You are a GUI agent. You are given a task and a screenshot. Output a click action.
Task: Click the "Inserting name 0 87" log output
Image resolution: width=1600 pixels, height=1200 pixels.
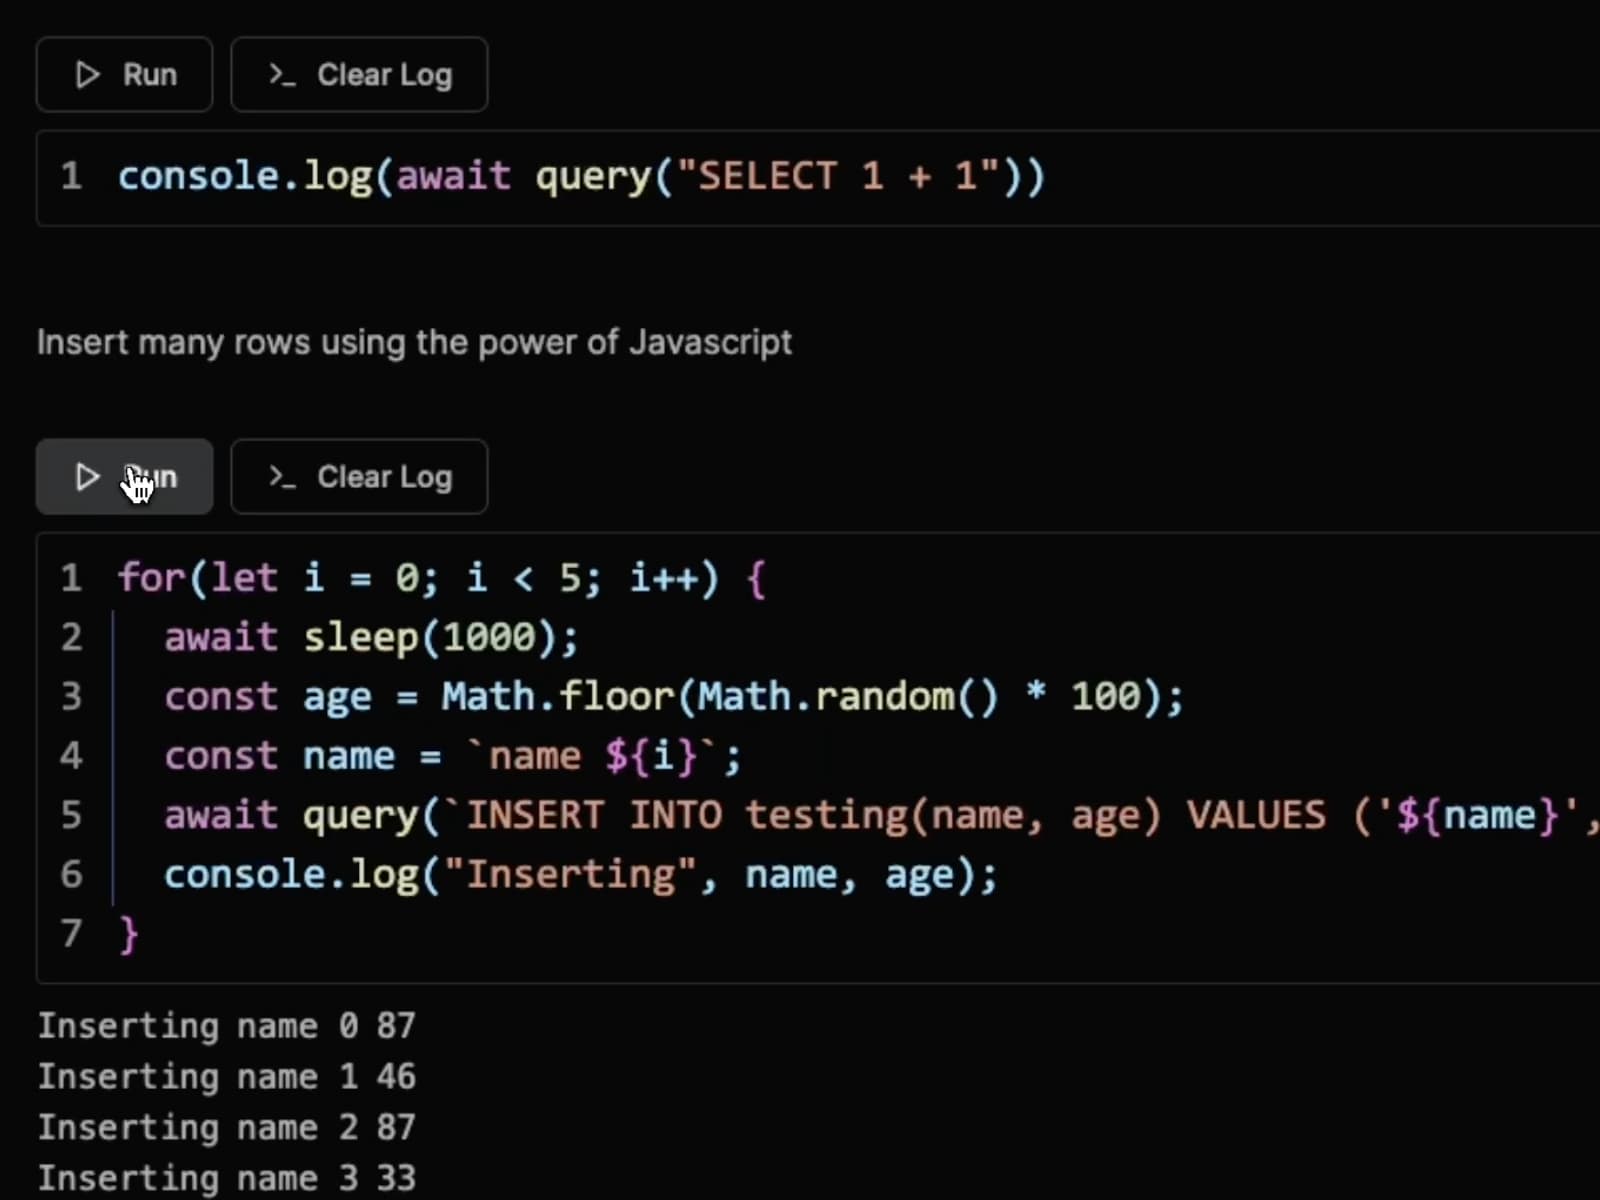[x=226, y=1026]
